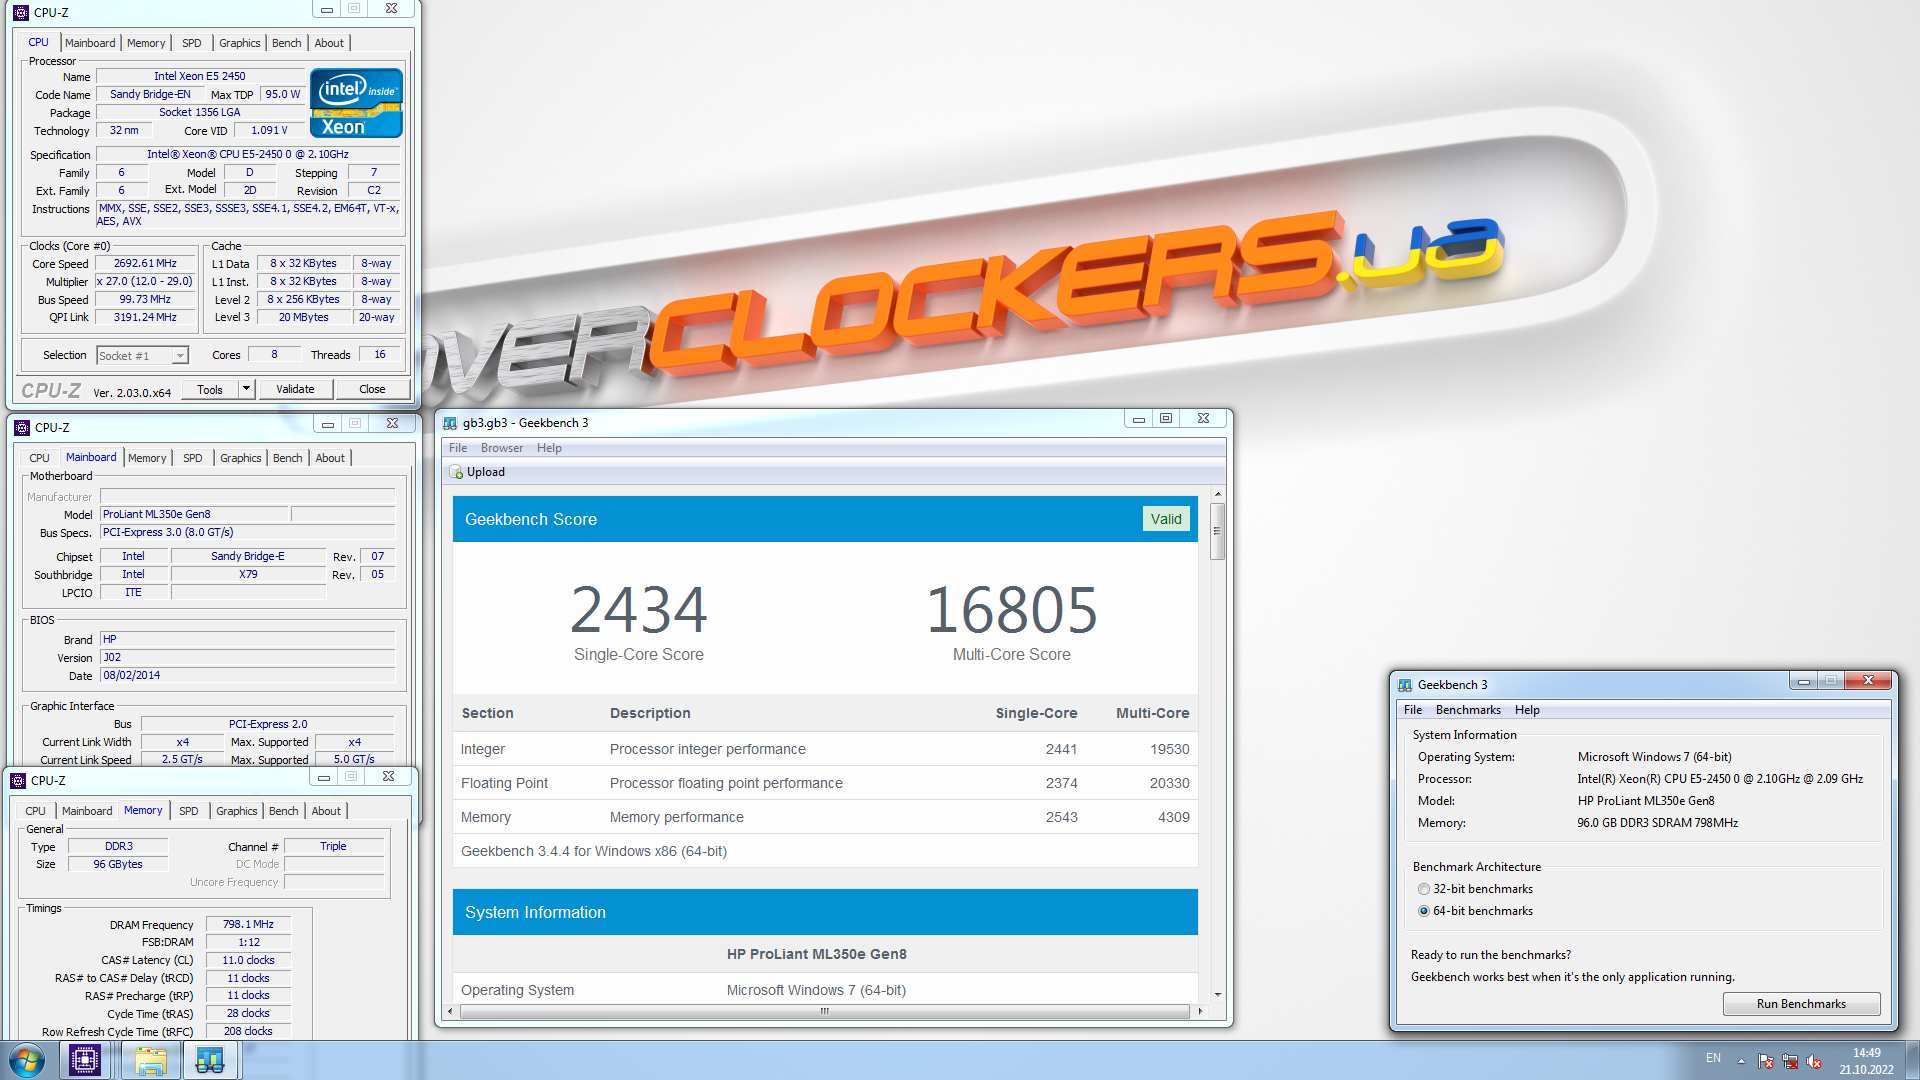Screen dimensions: 1920x1080
Task: Click scroll down arrow in Geekbench results
Action: (x=1218, y=994)
